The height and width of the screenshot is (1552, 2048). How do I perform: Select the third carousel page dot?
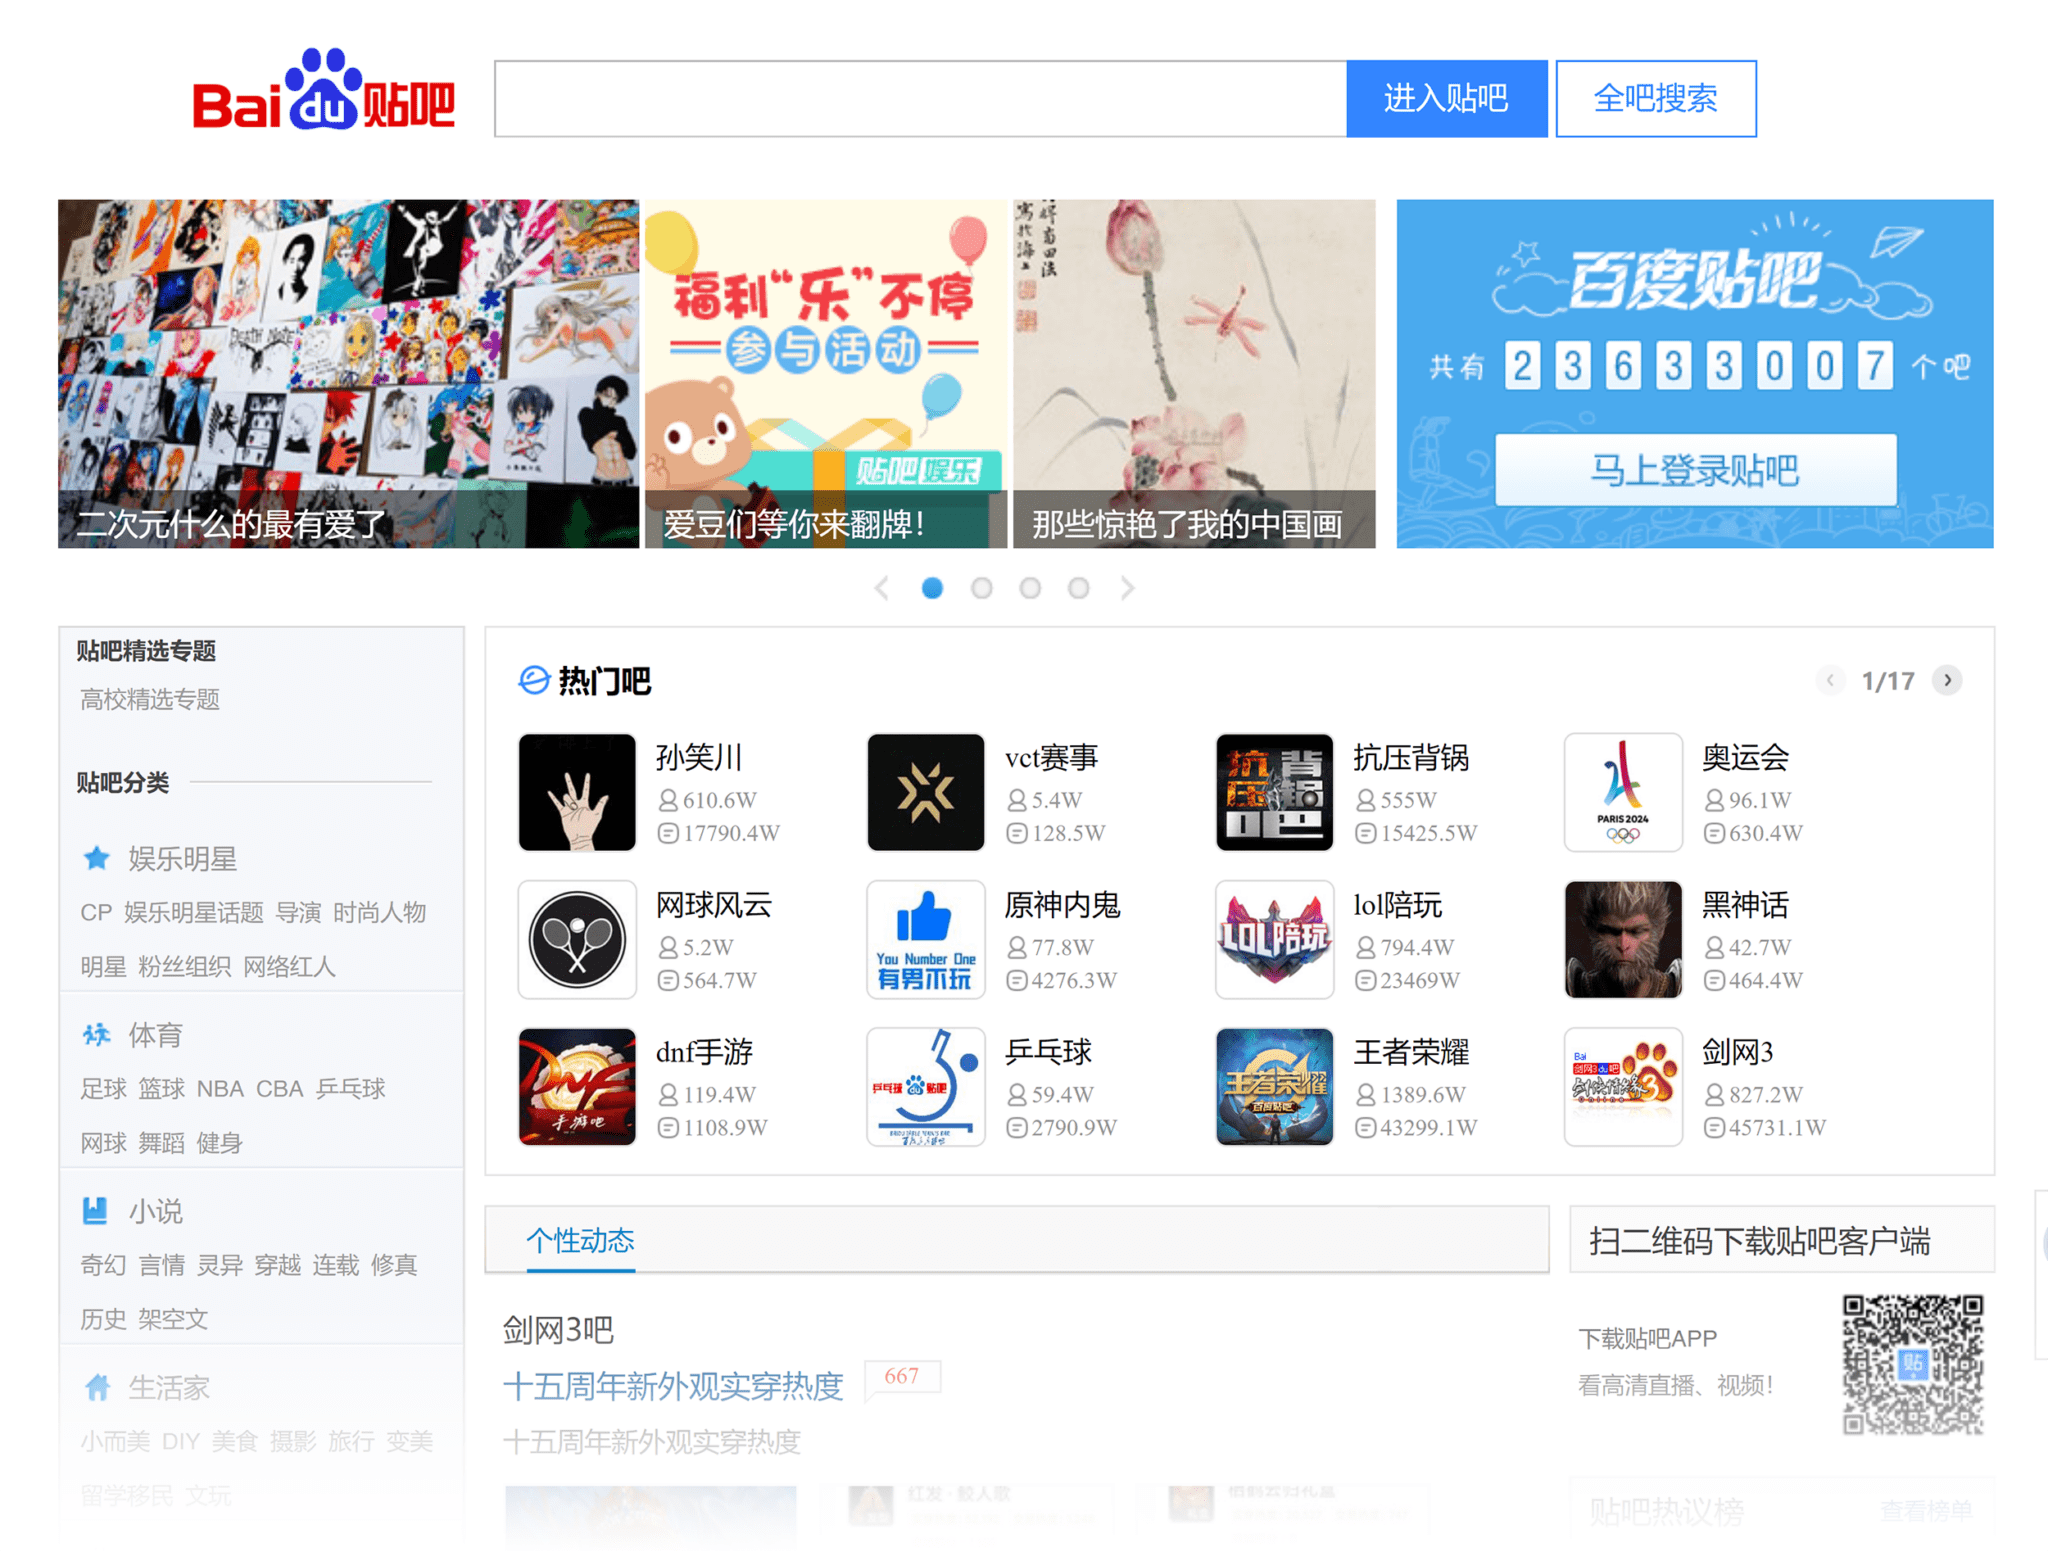click(x=1030, y=588)
